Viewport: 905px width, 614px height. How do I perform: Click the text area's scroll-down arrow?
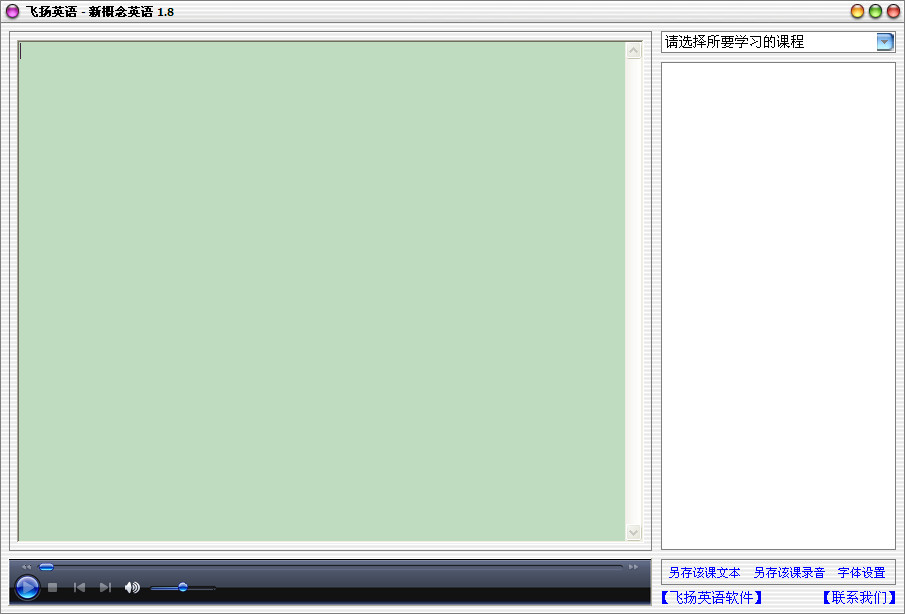[634, 532]
